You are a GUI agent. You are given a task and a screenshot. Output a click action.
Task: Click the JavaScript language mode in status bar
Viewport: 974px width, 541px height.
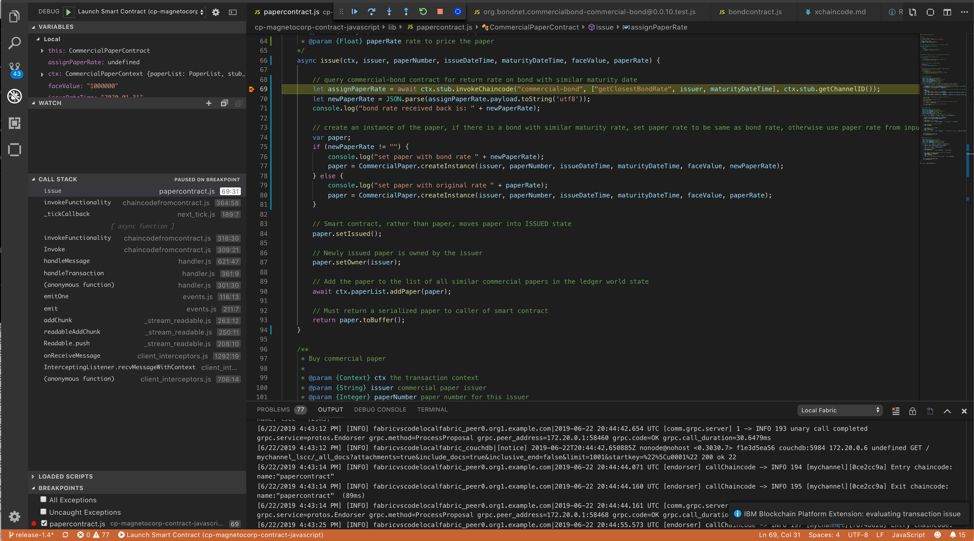click(x=908, y=535)
